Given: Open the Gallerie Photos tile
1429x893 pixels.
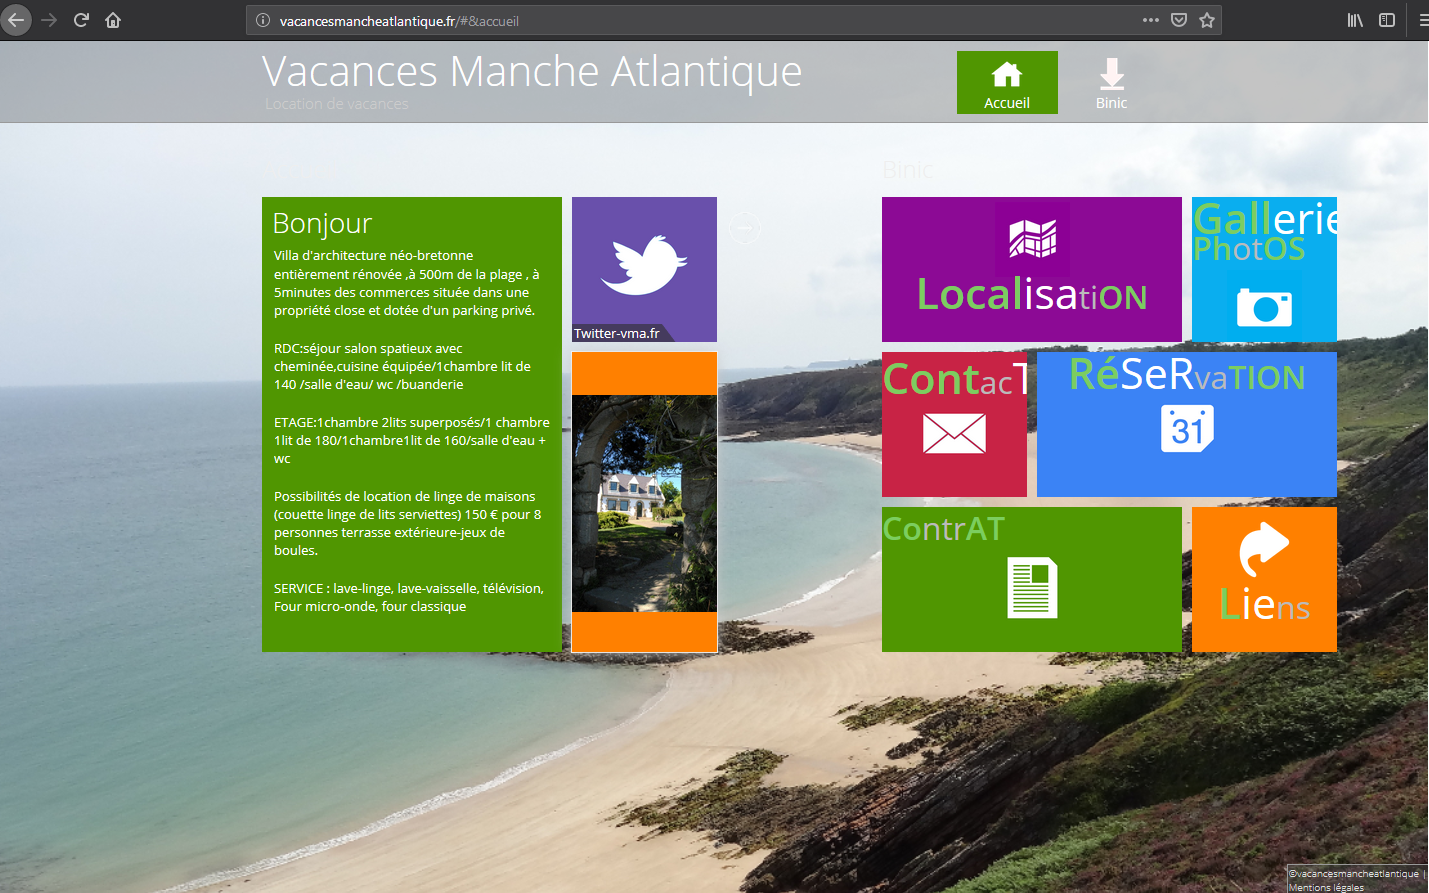Looking at the screenshot, I should (1264, 269).
